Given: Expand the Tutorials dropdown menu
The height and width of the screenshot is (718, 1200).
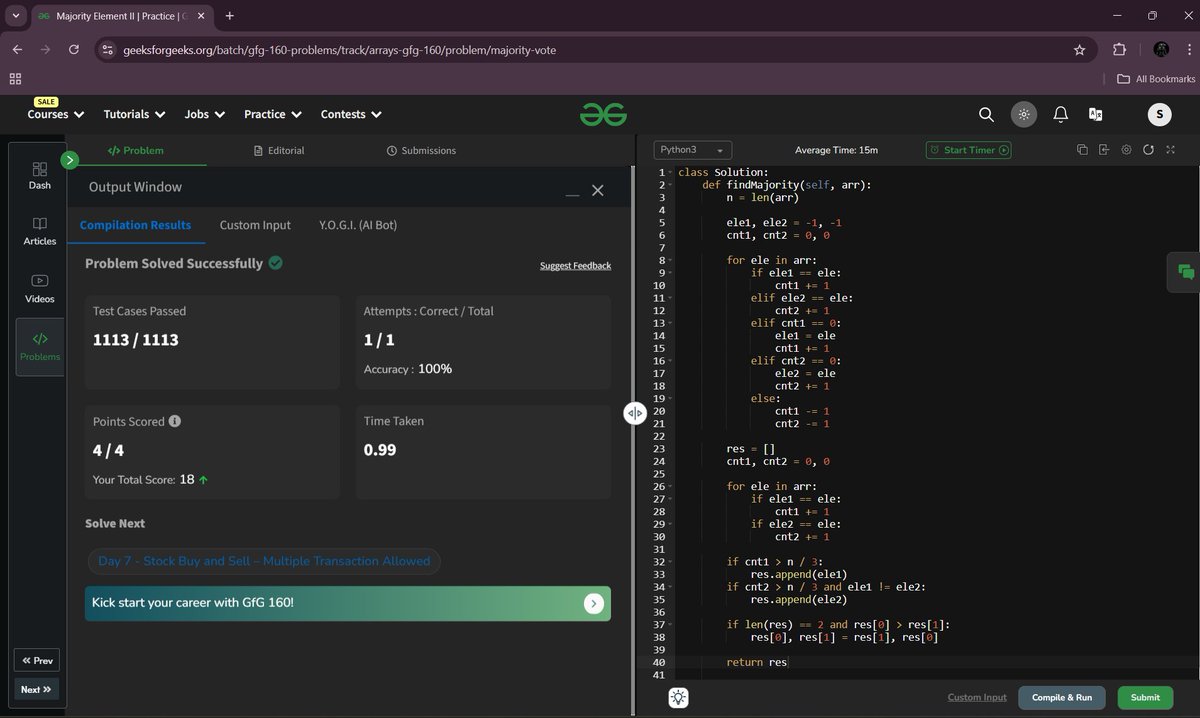Looking at the screenshot, I should [x=133, y=114].
